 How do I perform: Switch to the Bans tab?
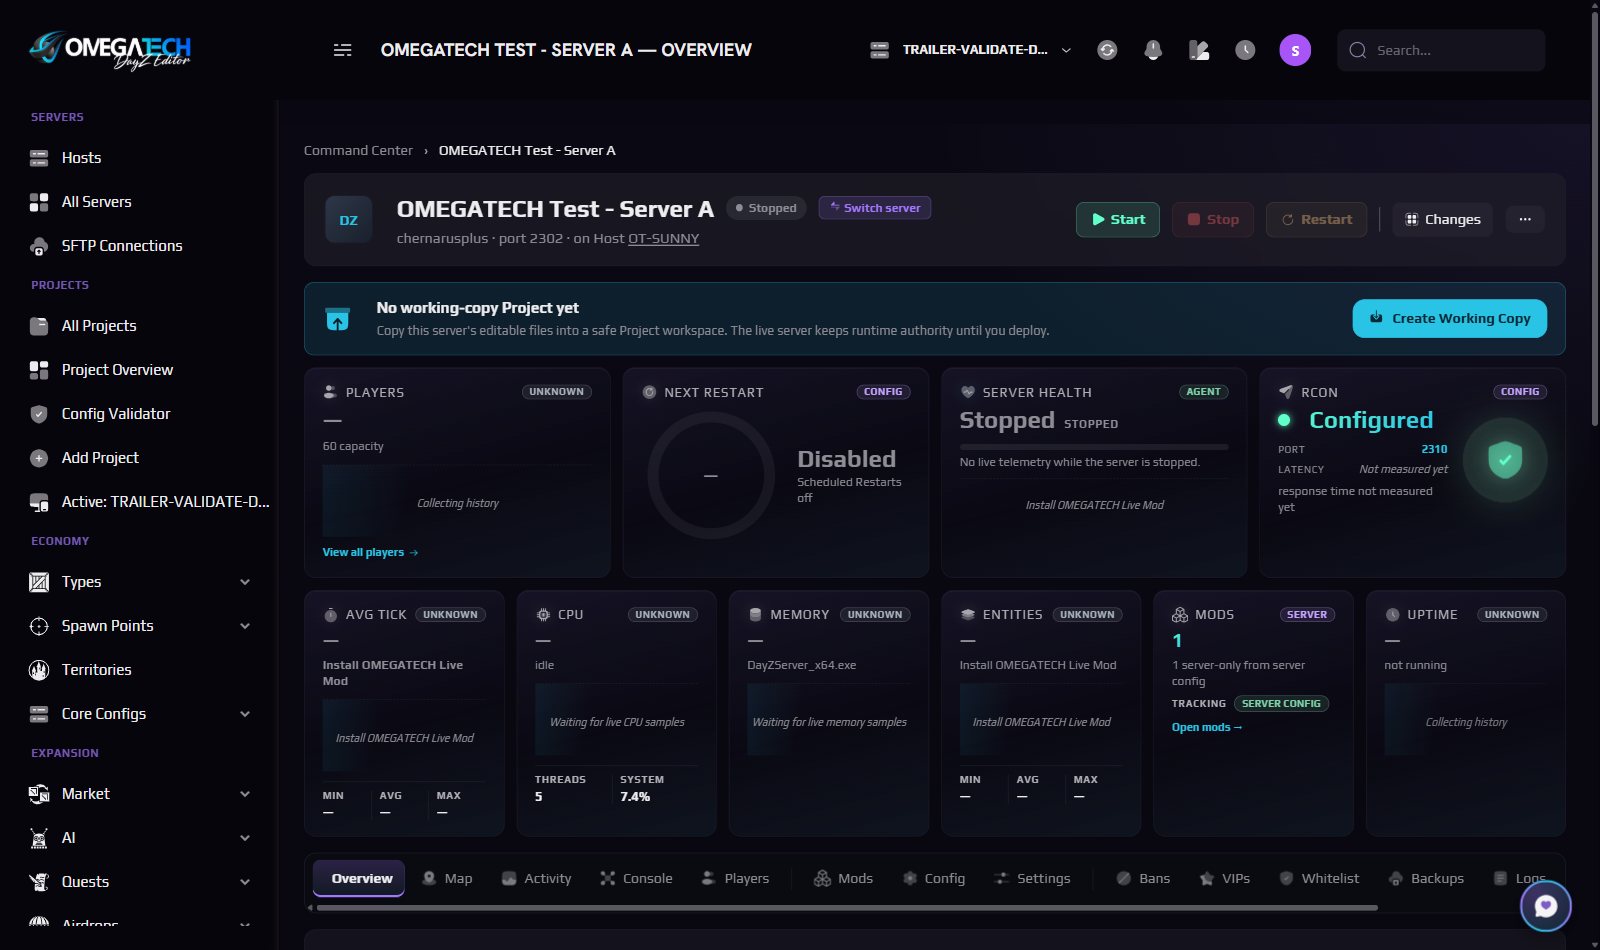[x=1143, y=878]
